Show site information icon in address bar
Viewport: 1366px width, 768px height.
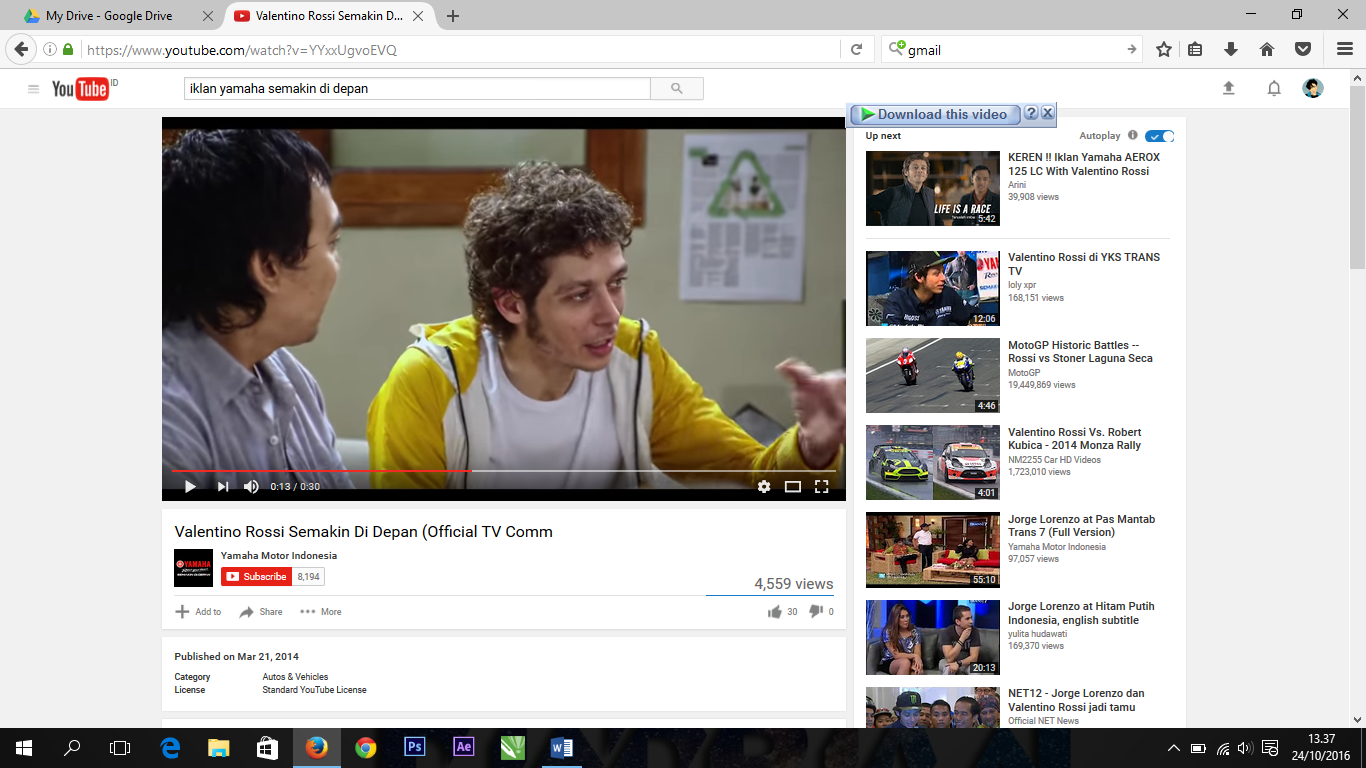(x=50, y=49)
